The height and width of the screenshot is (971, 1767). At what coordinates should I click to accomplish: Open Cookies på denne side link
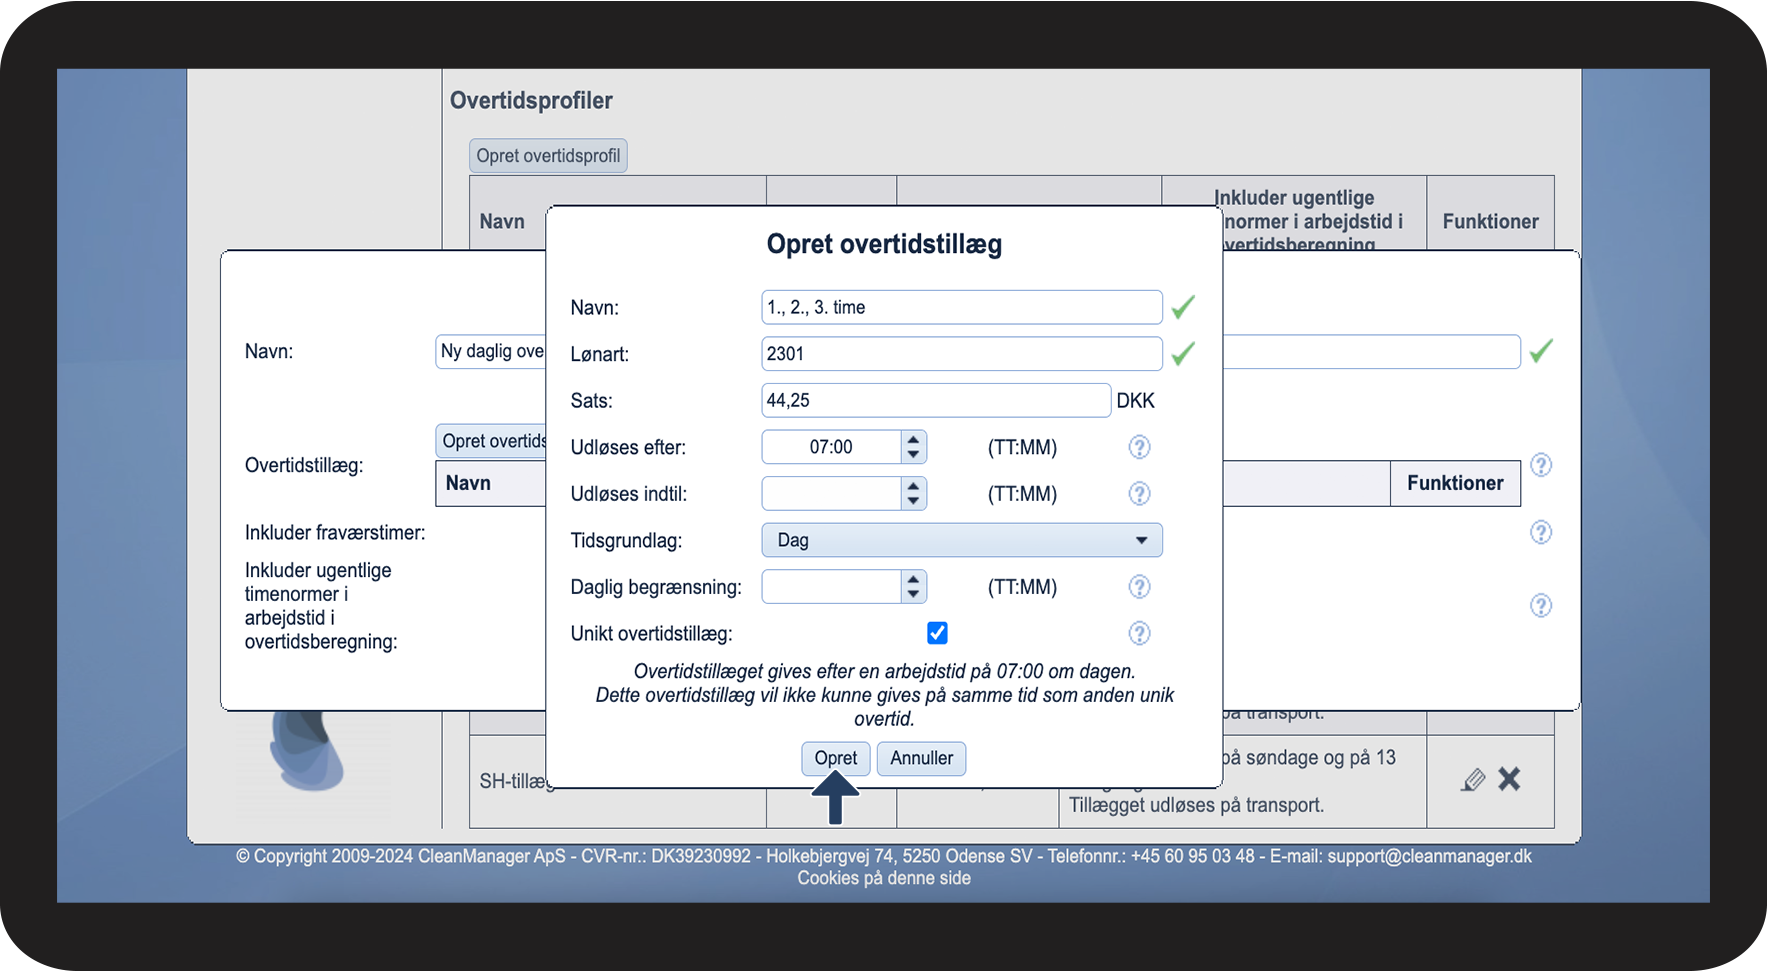pyautogui.click(x=883, y=878)
